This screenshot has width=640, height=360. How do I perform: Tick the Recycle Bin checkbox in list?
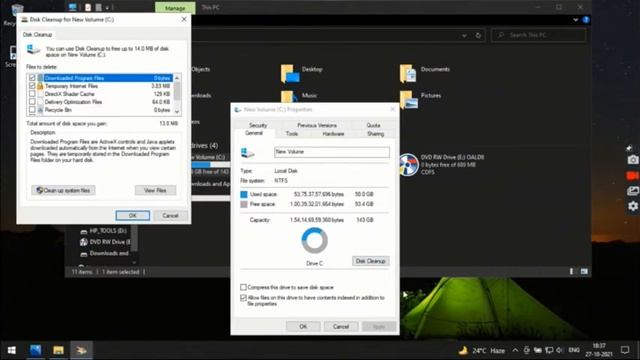coord(32,110)
